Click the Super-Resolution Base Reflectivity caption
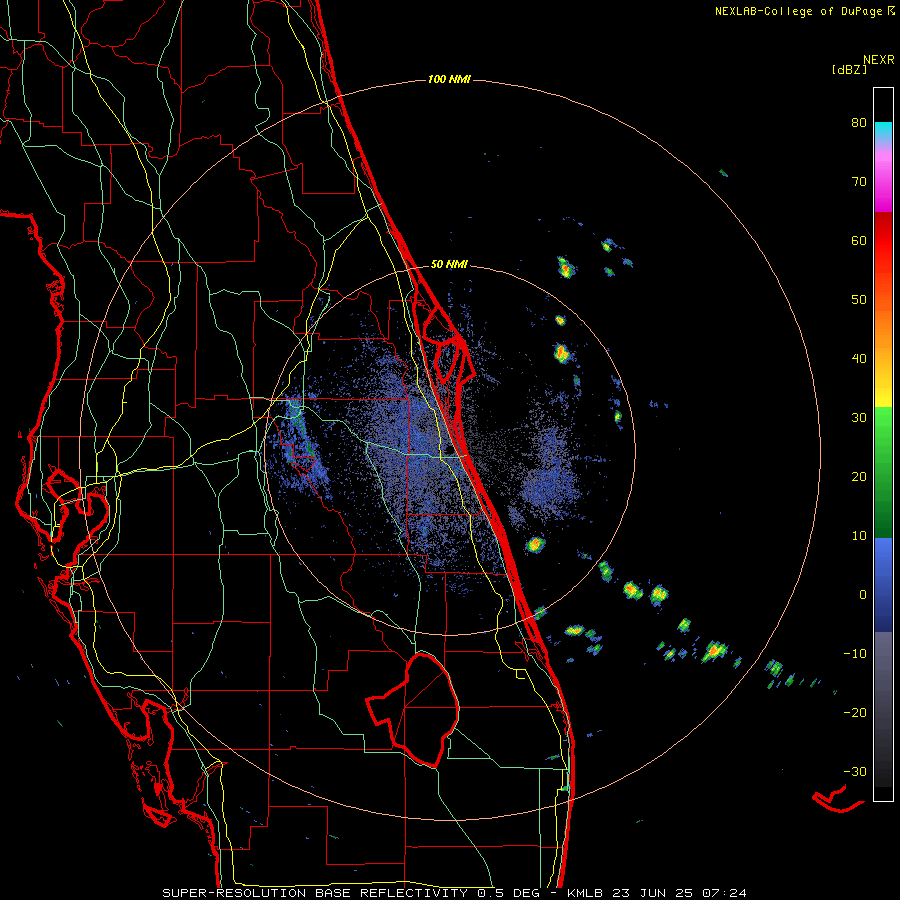900x900 pixels. (x=315, y=893)
